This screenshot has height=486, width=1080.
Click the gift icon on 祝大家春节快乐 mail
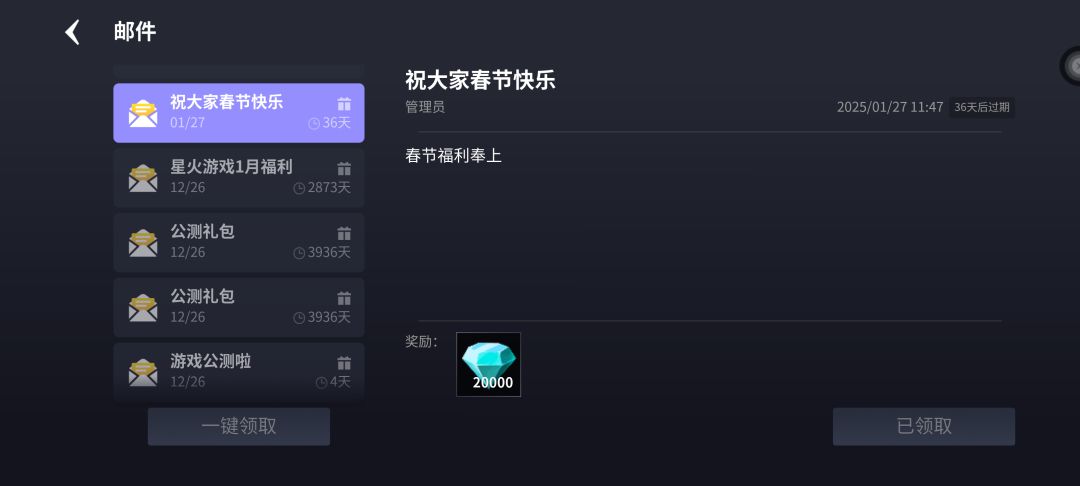coord(344,104)
